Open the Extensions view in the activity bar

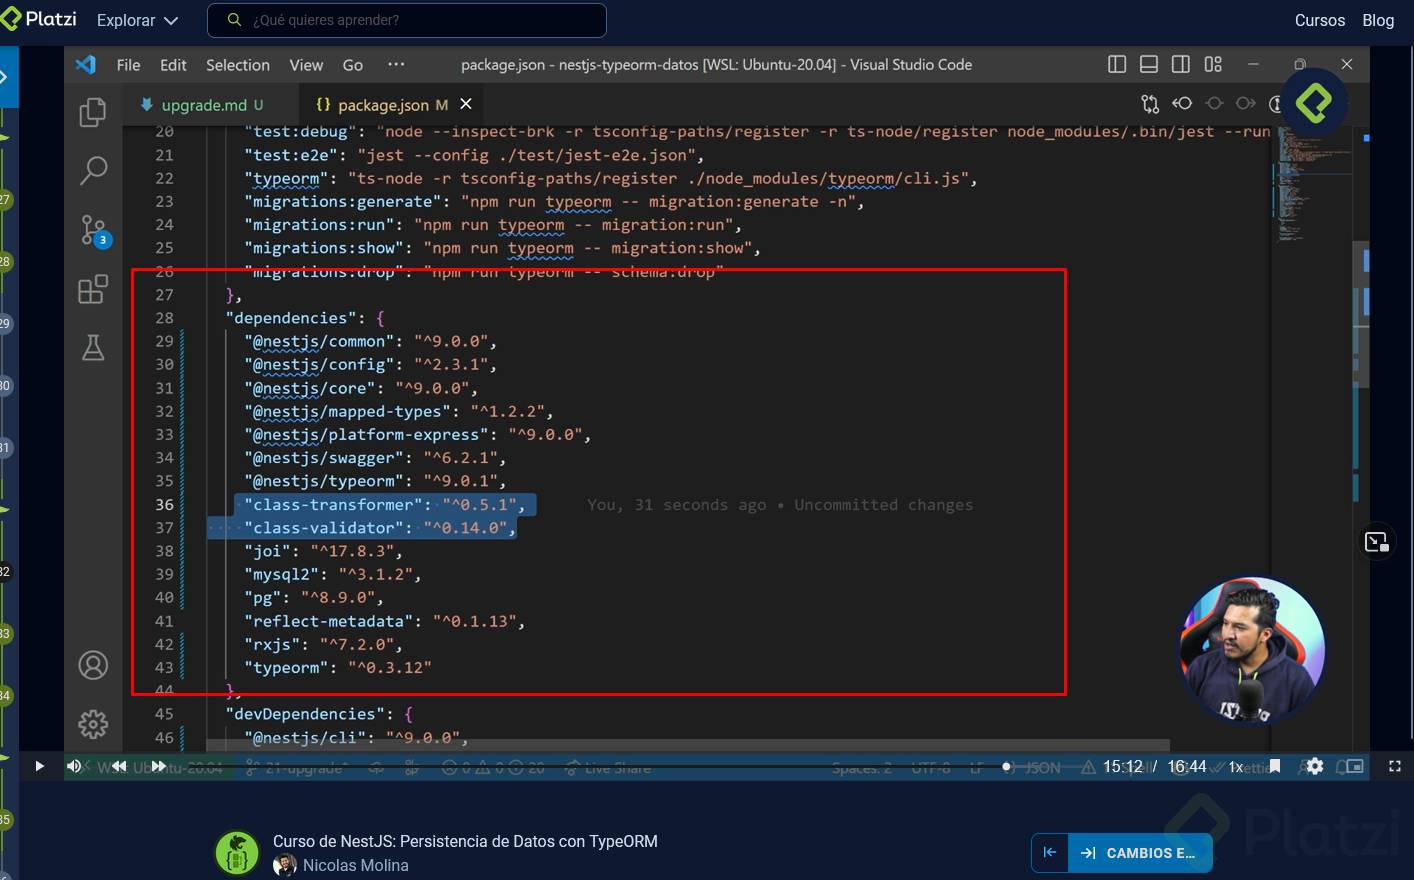click(x=93, y=290)
